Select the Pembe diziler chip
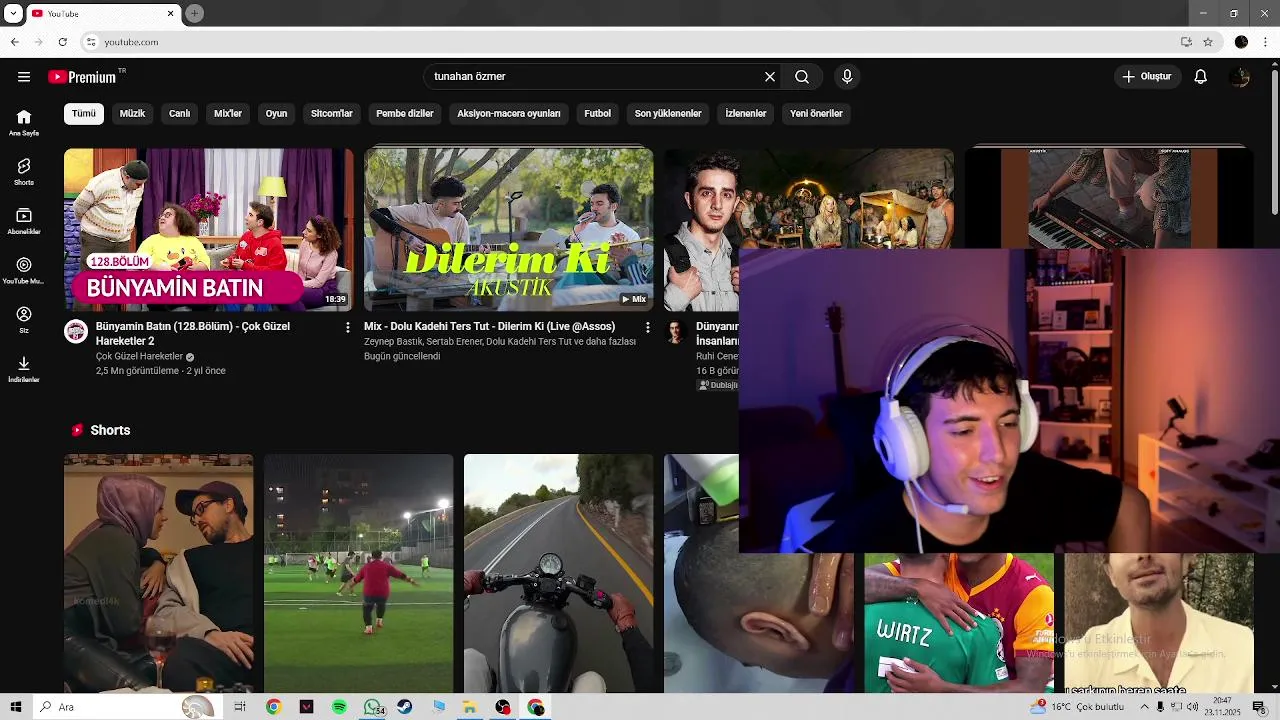 (405, 114)
